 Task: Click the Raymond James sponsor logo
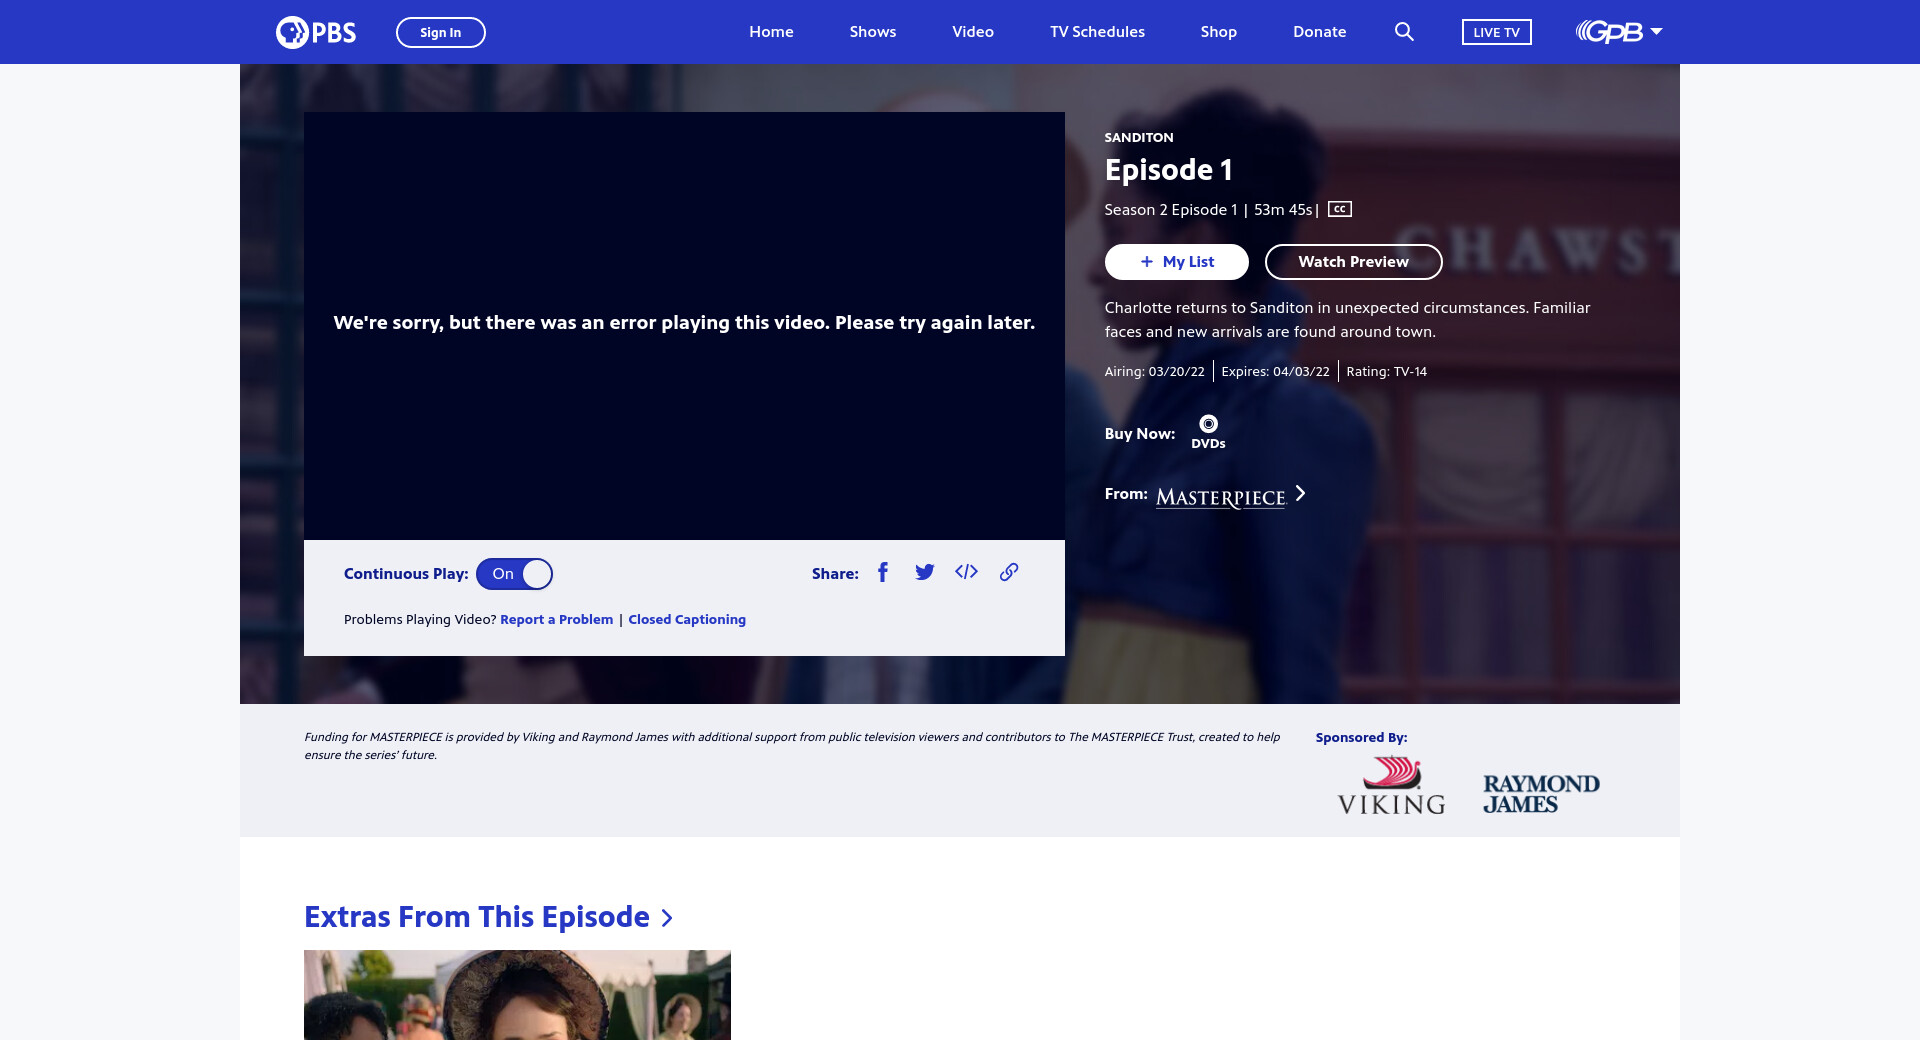[1541, 794]
